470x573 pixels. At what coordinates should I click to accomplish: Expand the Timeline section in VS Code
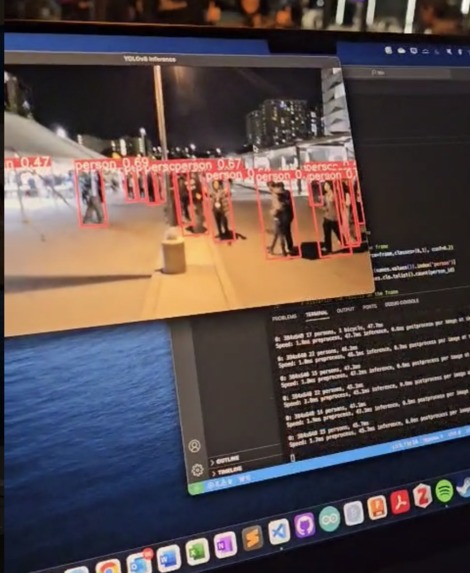(x=227, y=471)
